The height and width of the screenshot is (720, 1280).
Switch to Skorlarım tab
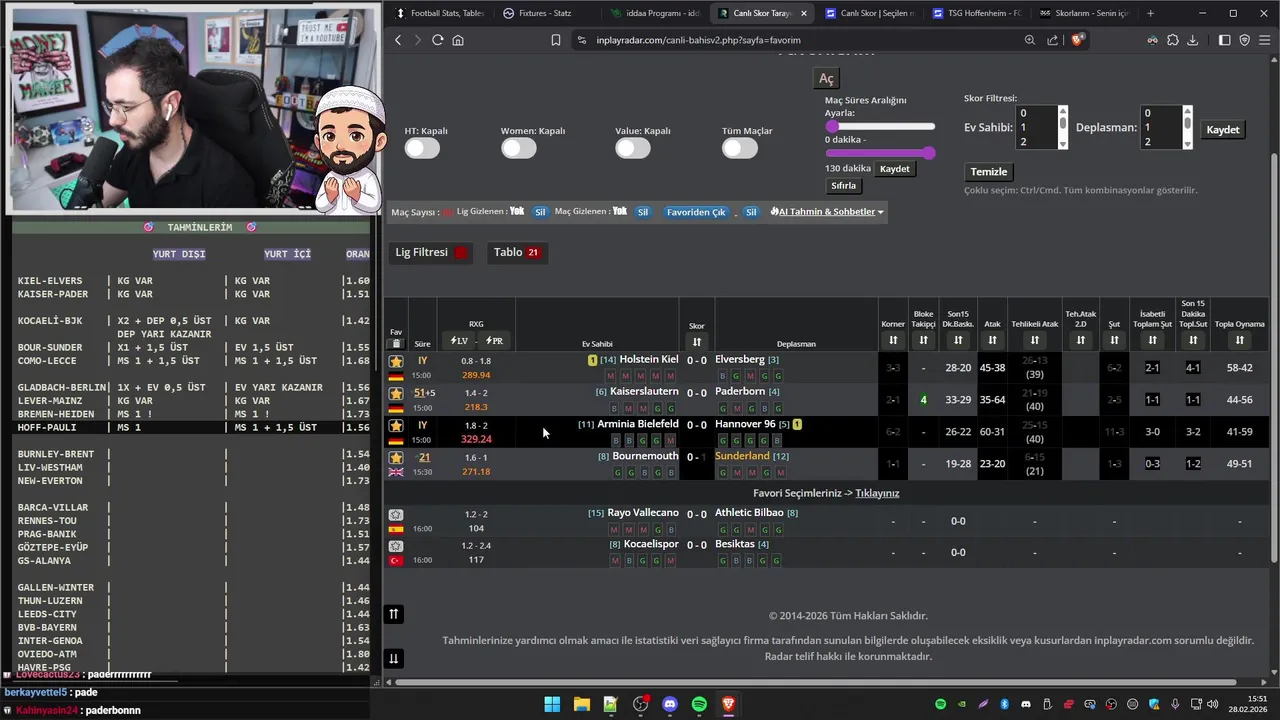[1082, 13]
